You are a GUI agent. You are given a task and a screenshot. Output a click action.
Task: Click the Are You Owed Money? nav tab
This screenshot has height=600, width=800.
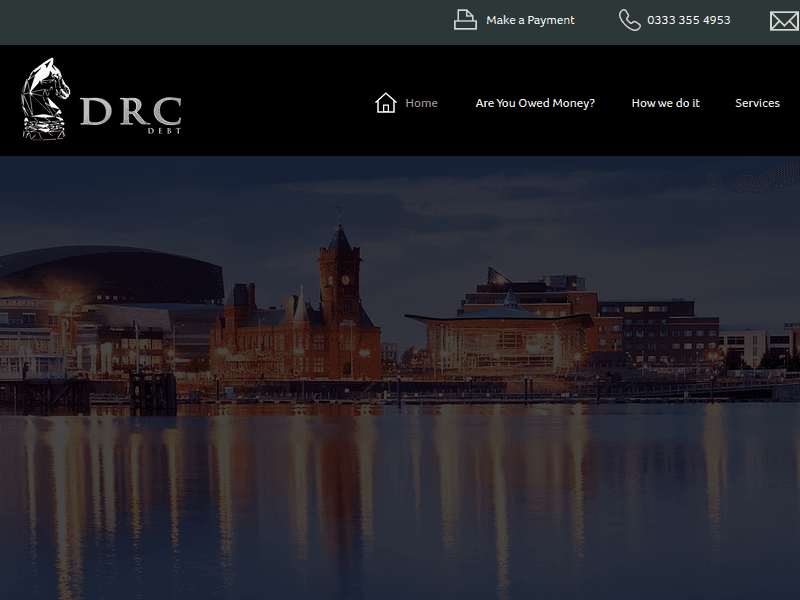pos(535,103)
